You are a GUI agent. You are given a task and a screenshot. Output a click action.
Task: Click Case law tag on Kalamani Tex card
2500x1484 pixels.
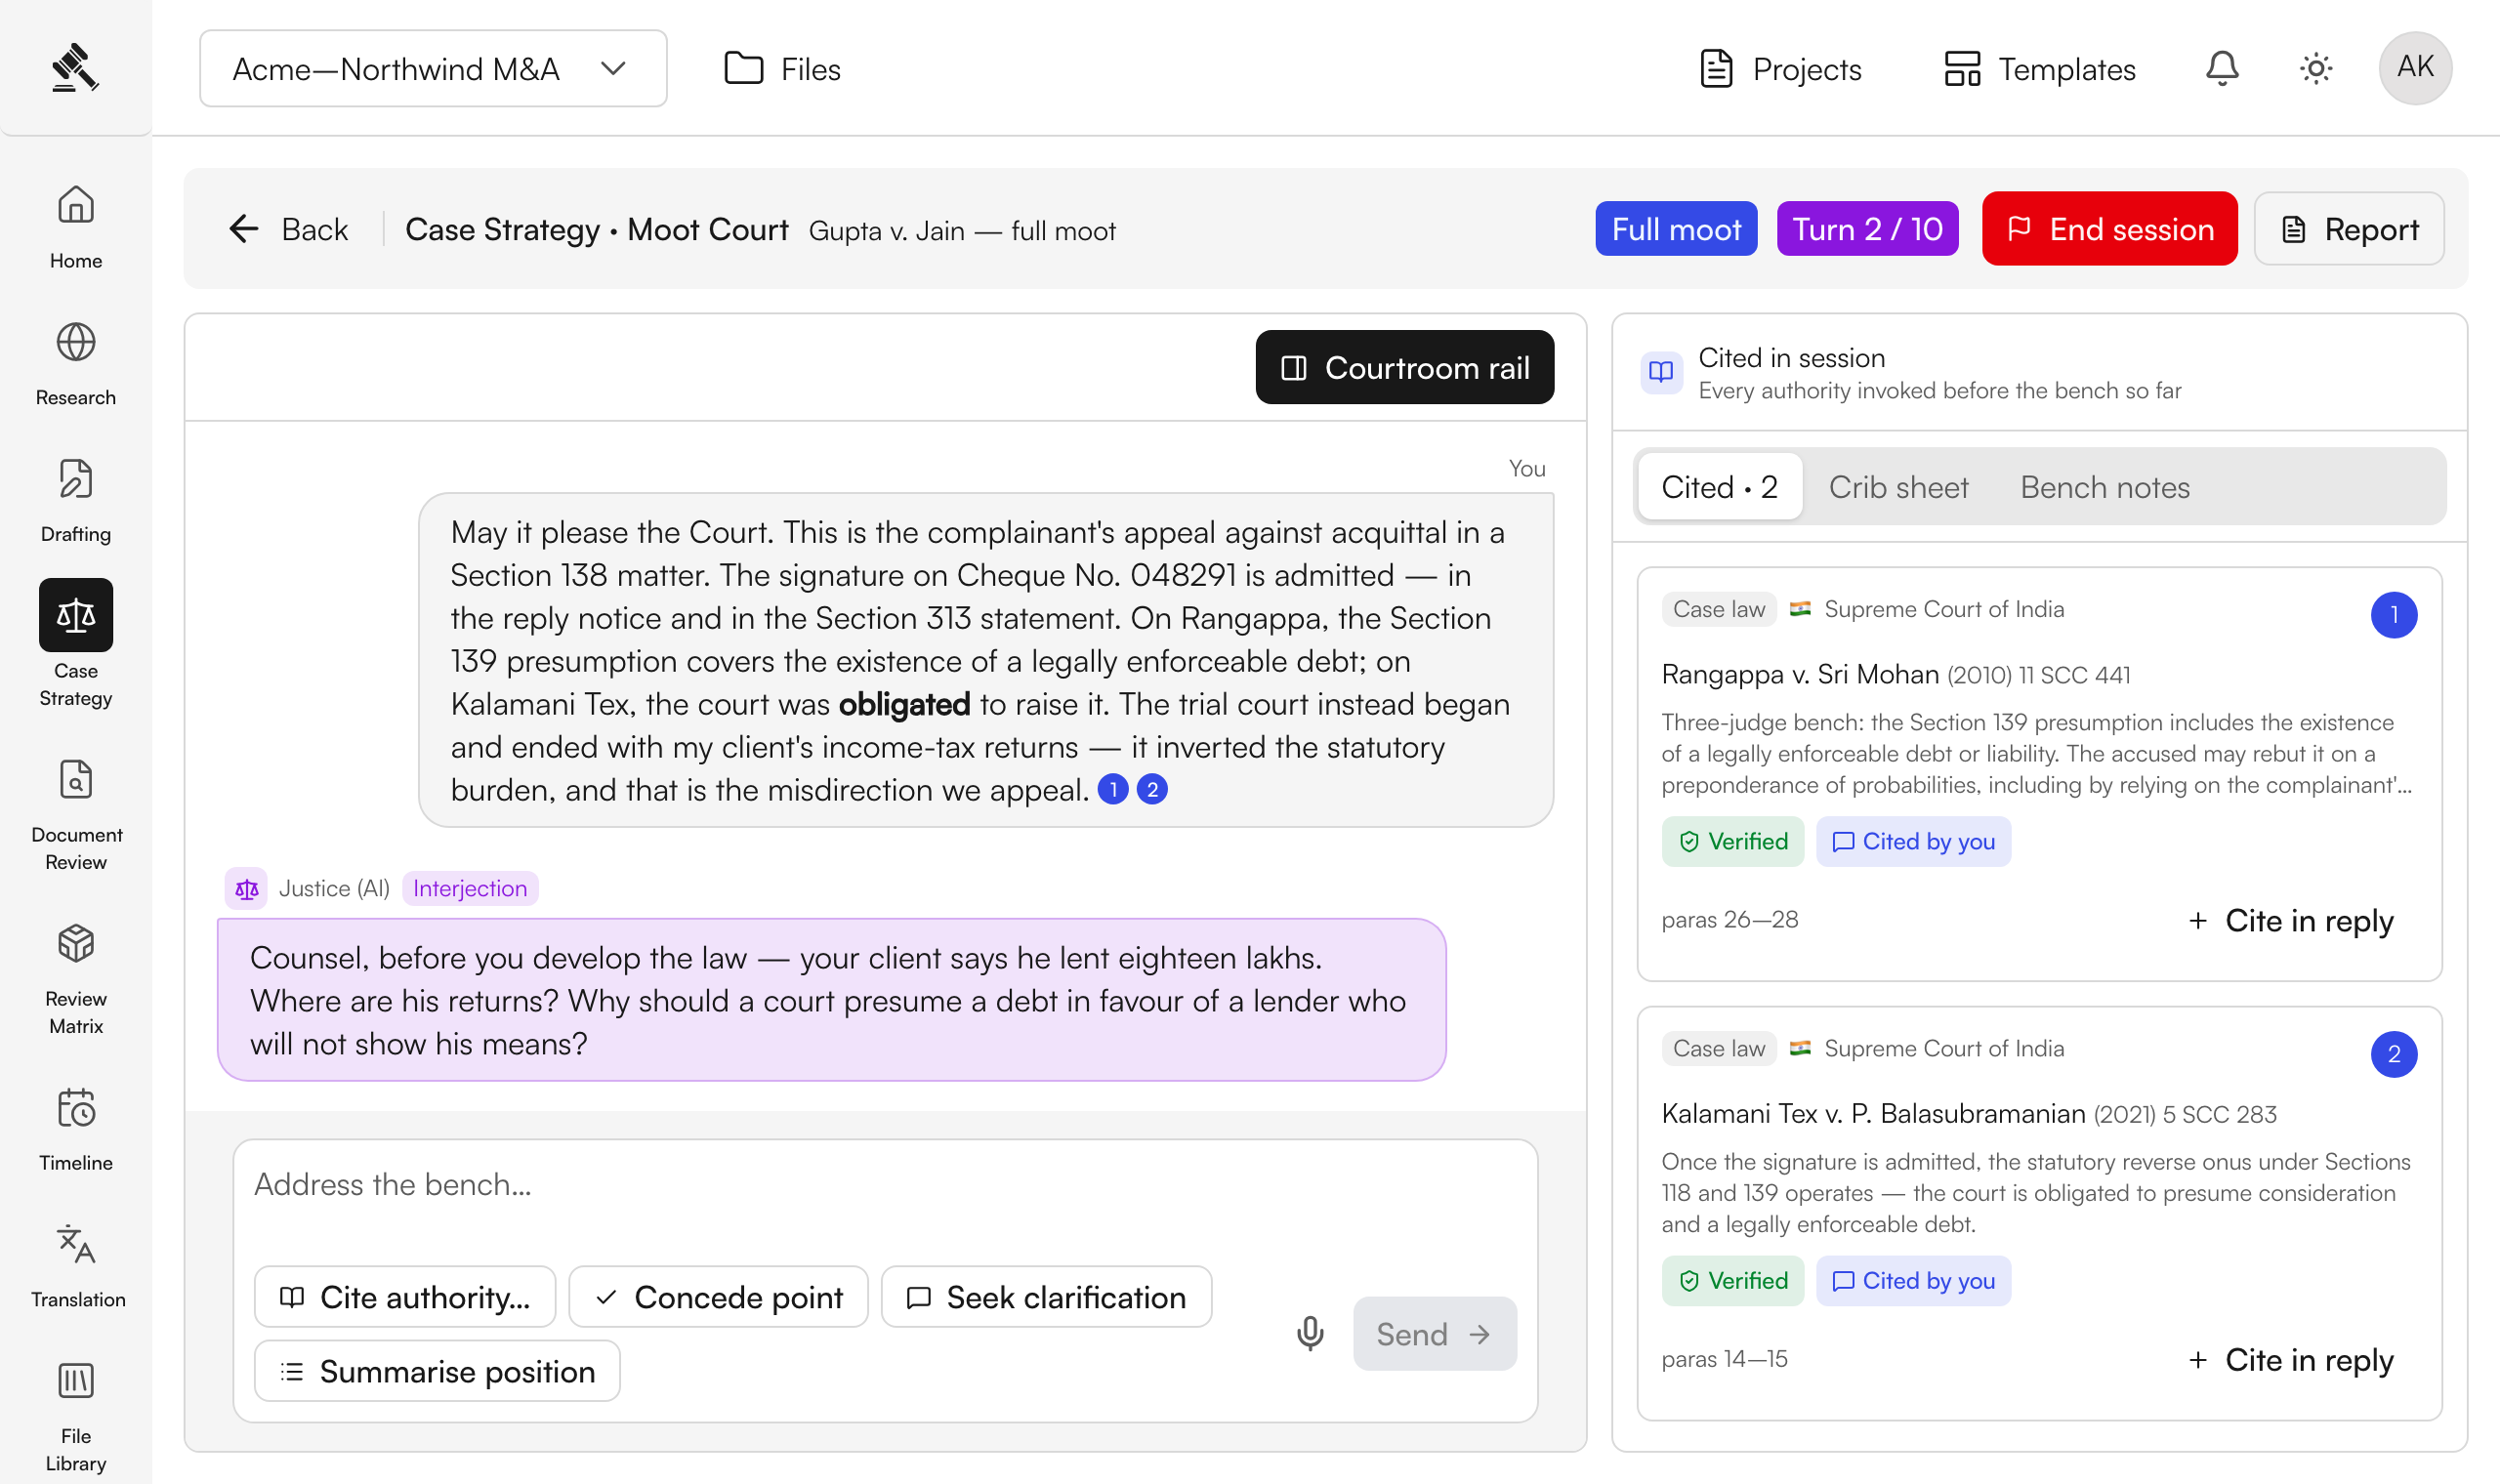tap(1719, 1048)
